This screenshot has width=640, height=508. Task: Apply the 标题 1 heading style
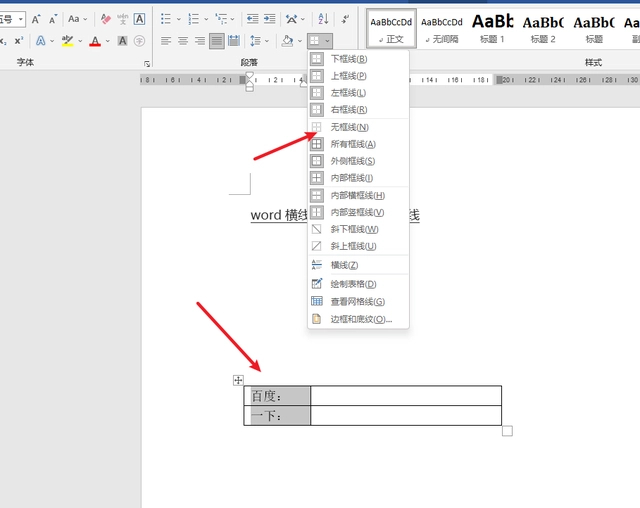pyautogui.click(x=491, y=26)
